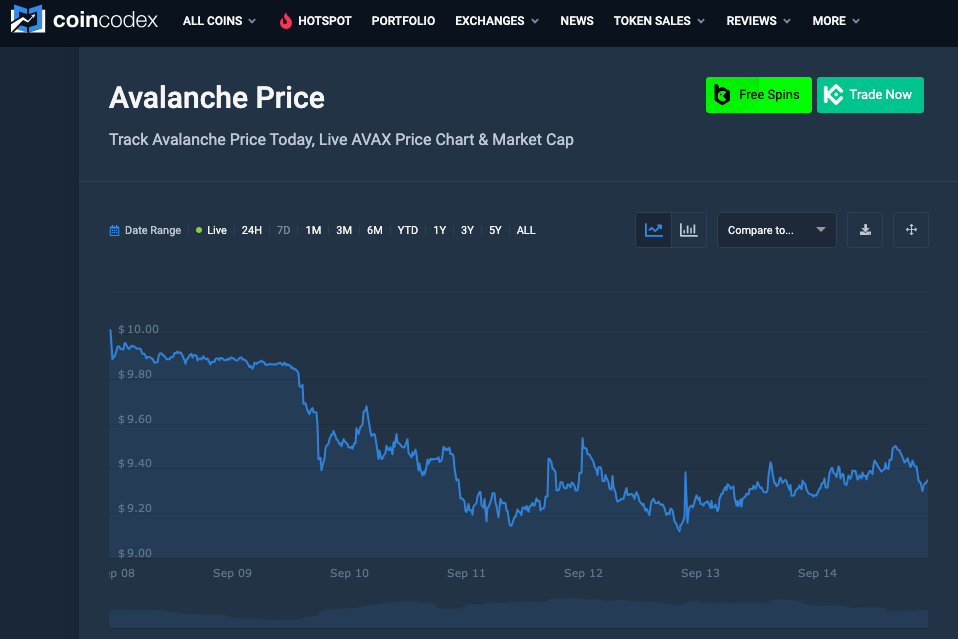Toggle Live price mode
Viewport: 958px width, 639px height.
[x=211, y=230]
